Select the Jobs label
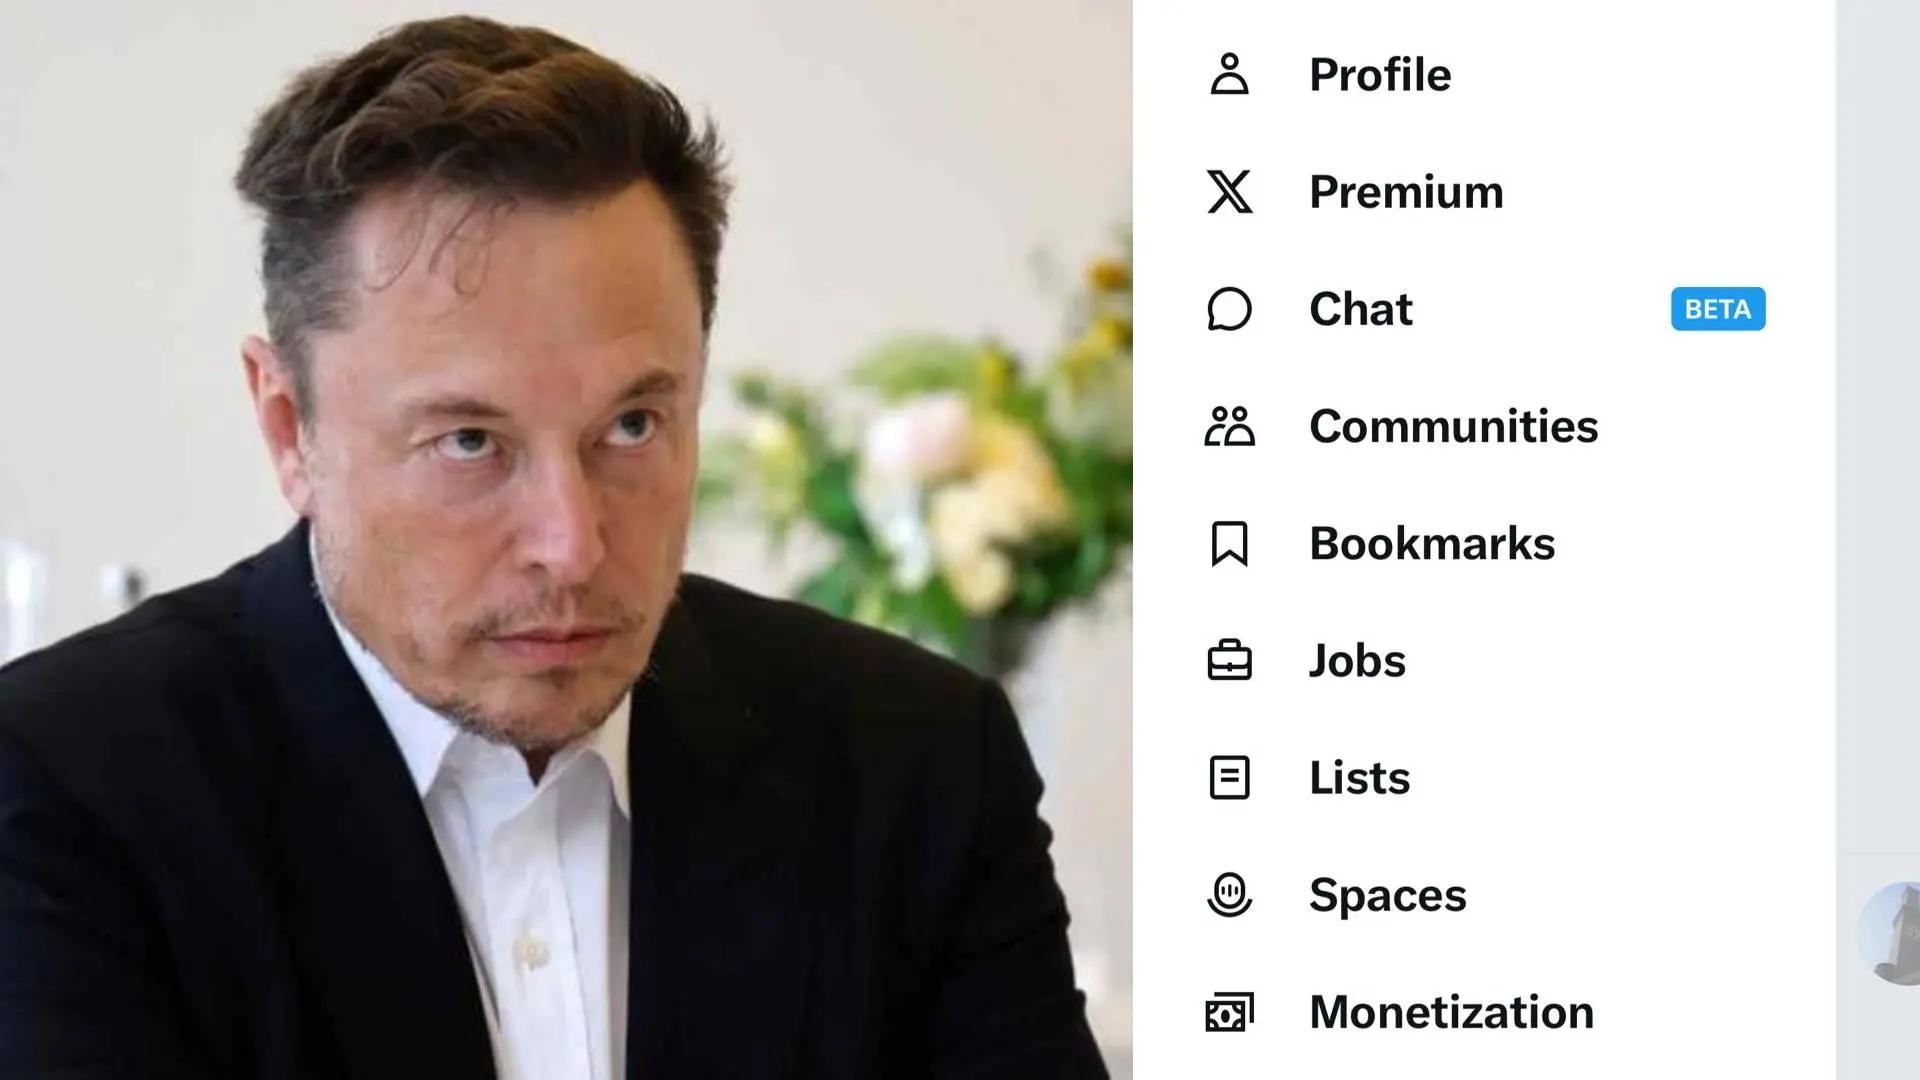Screen dimensions: 1920x1080 pyautogui.click(x=1357, y=660)
